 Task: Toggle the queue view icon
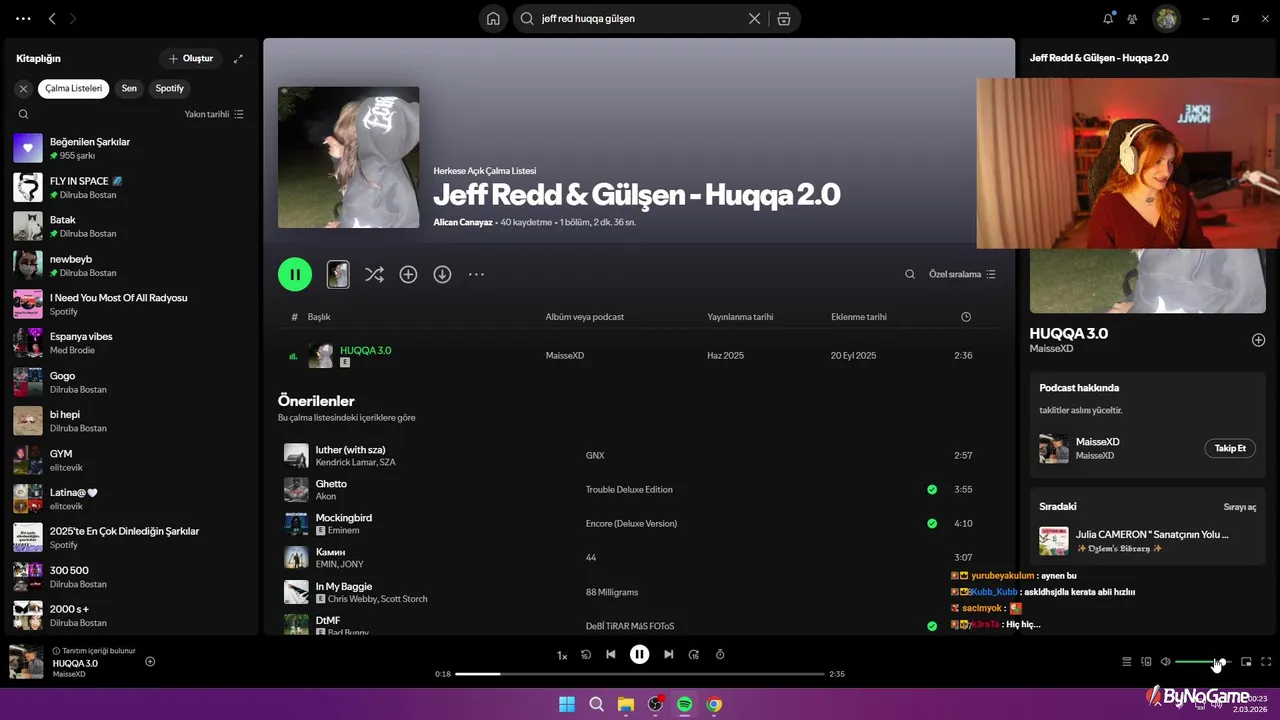click(1127, 661)
